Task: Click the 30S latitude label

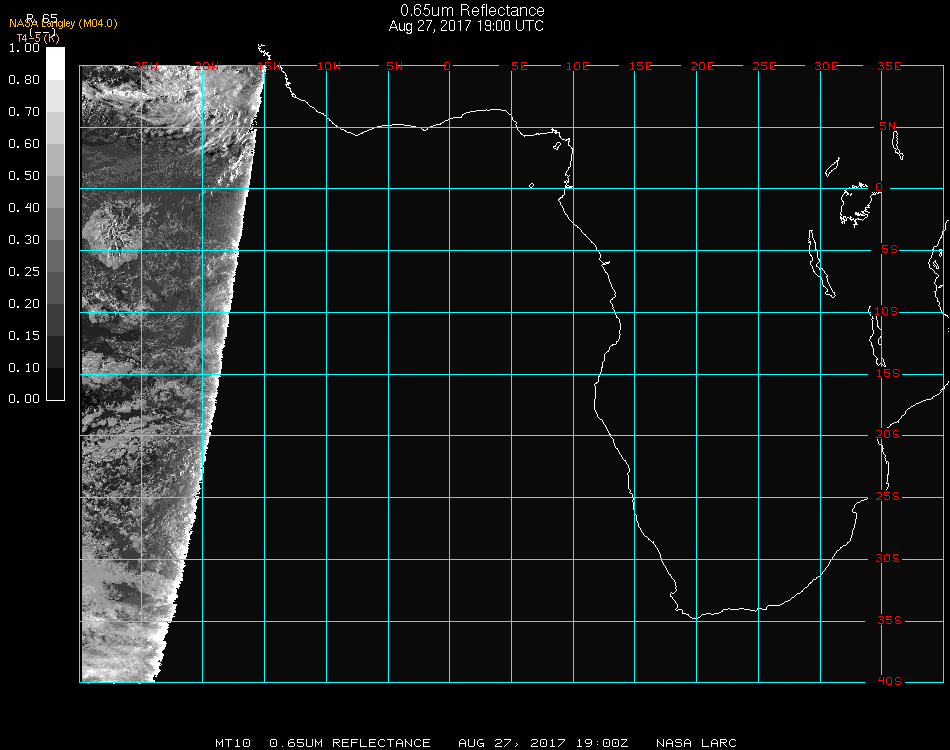Action: click(888, 558)
